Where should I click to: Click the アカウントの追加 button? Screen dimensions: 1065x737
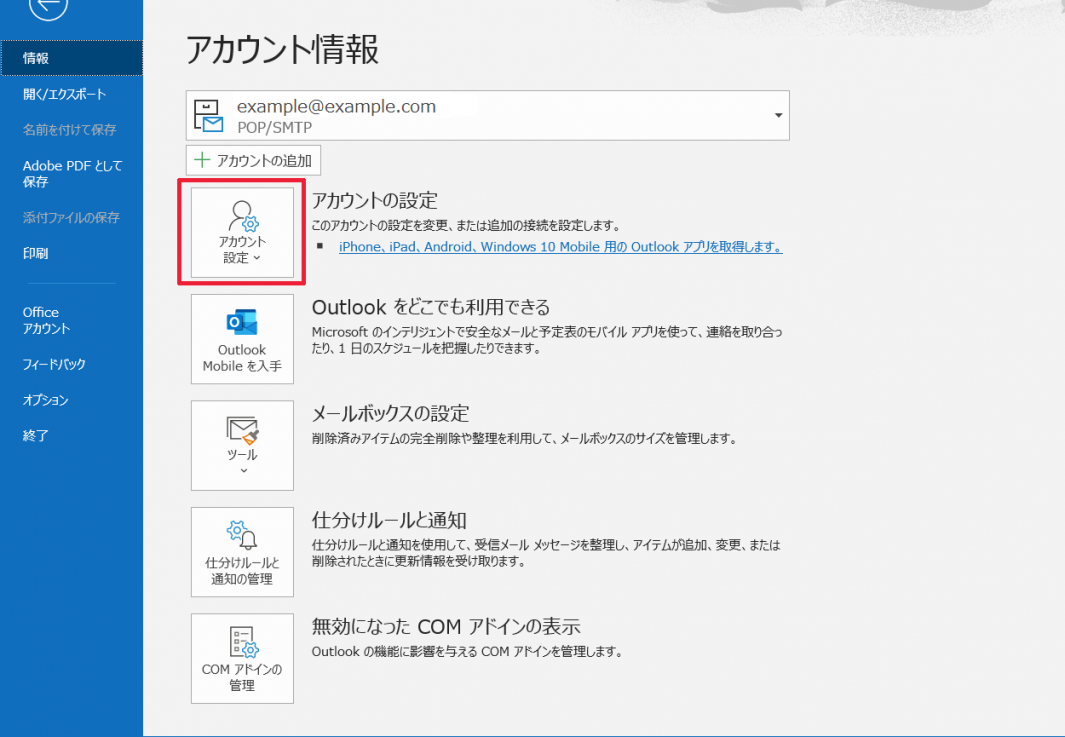pyautogui.click(x=253, y=160)
